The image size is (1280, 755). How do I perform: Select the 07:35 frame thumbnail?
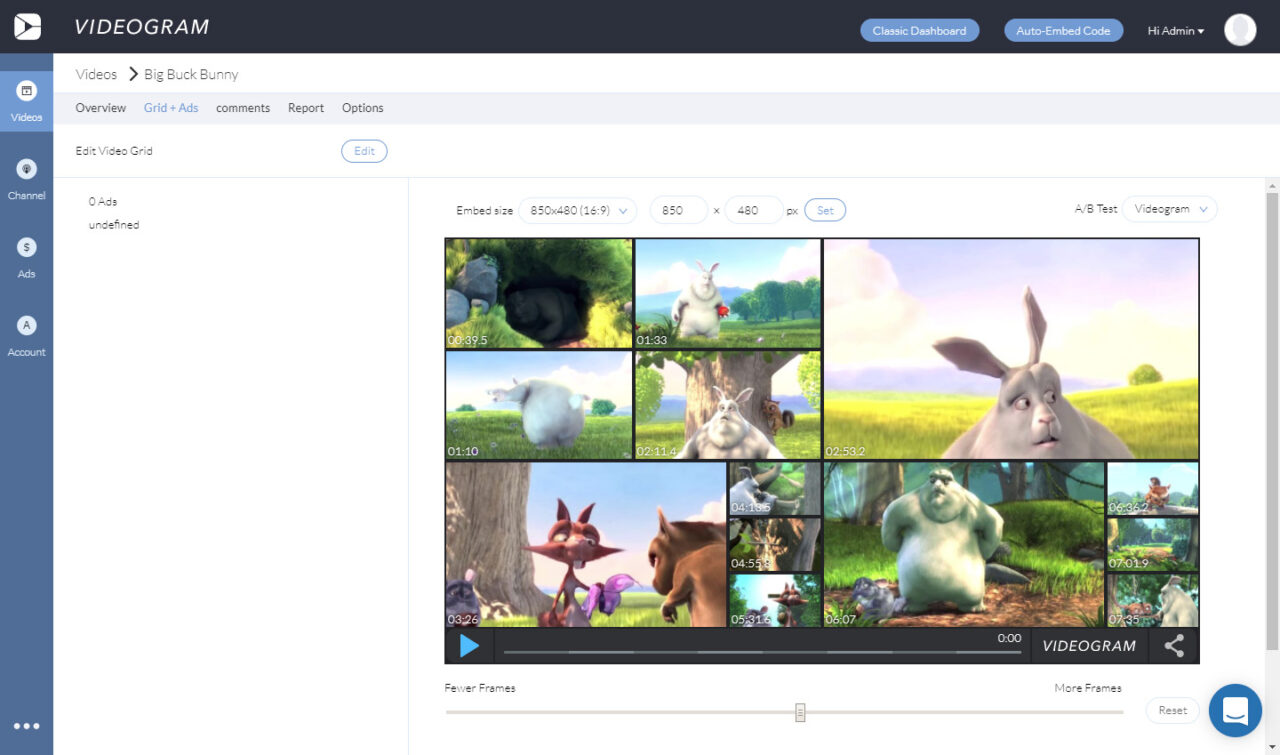1153,600
